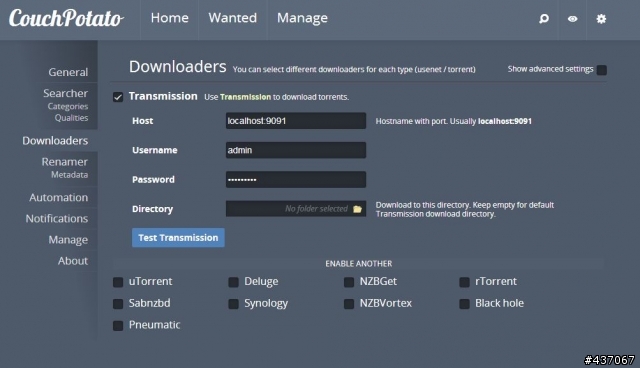The height and width of the screenshot is (368, 640).
Task: Open Categories sub-section
Action: point(68,106)
